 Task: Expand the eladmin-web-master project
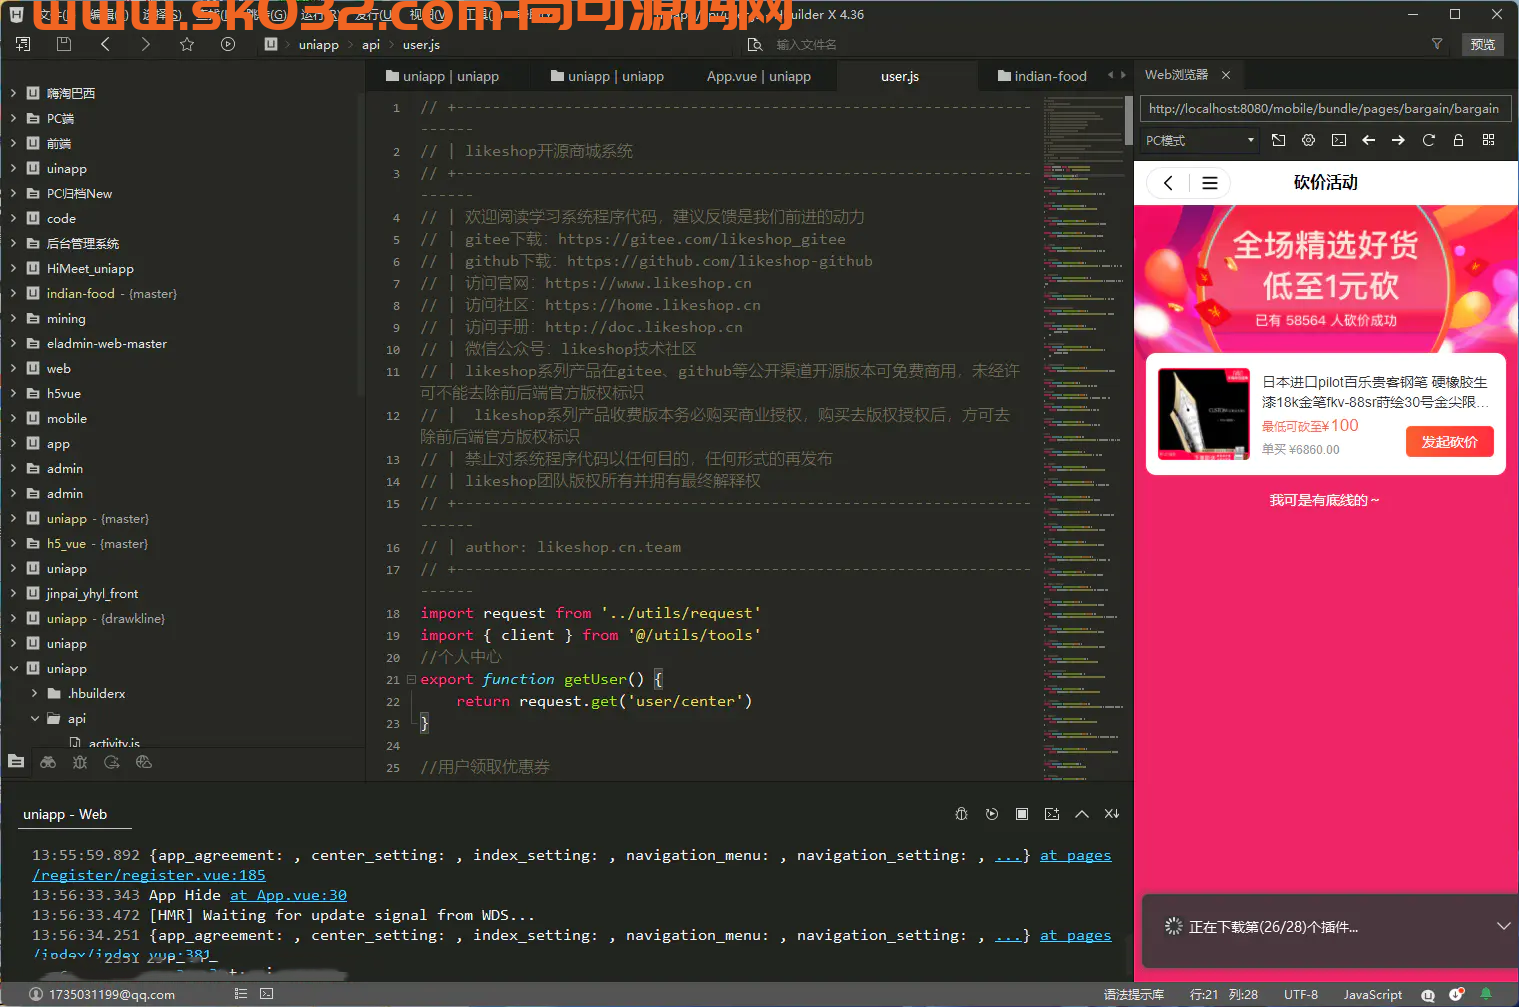tap(13, 343)
